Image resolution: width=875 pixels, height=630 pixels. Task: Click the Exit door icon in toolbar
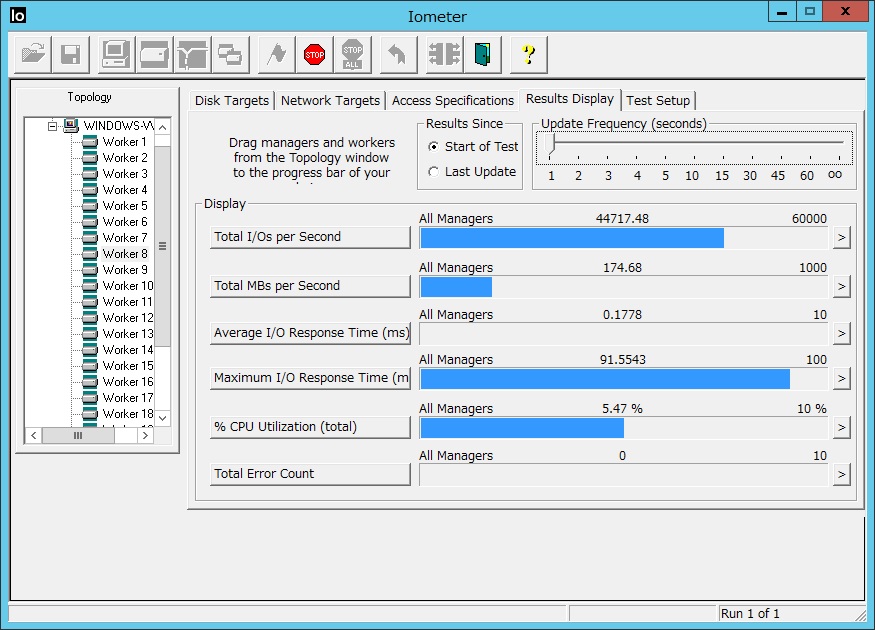click(484, 55)
